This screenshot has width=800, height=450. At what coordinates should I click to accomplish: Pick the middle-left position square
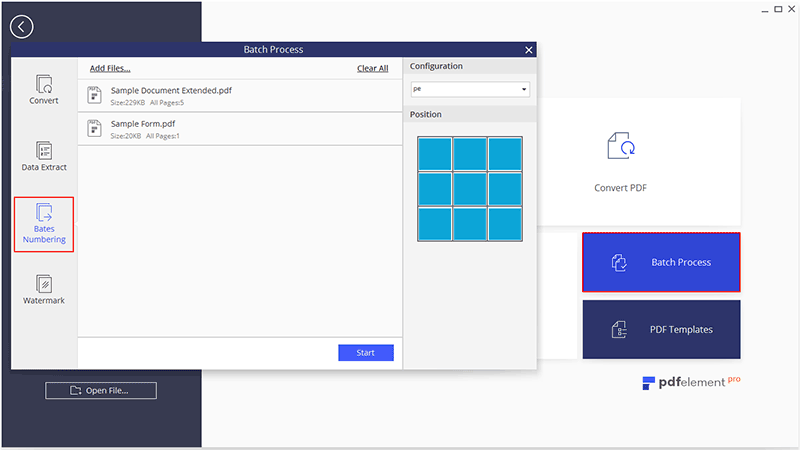pyautogui.click(x=435, y=189)
